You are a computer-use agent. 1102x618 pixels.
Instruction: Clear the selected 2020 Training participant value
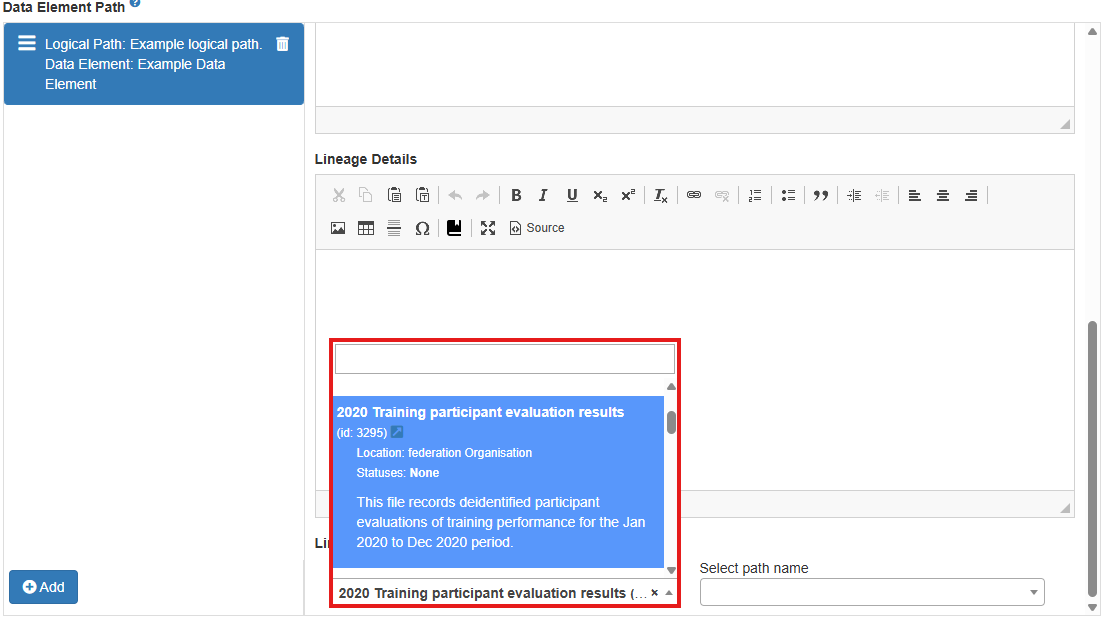655,593
